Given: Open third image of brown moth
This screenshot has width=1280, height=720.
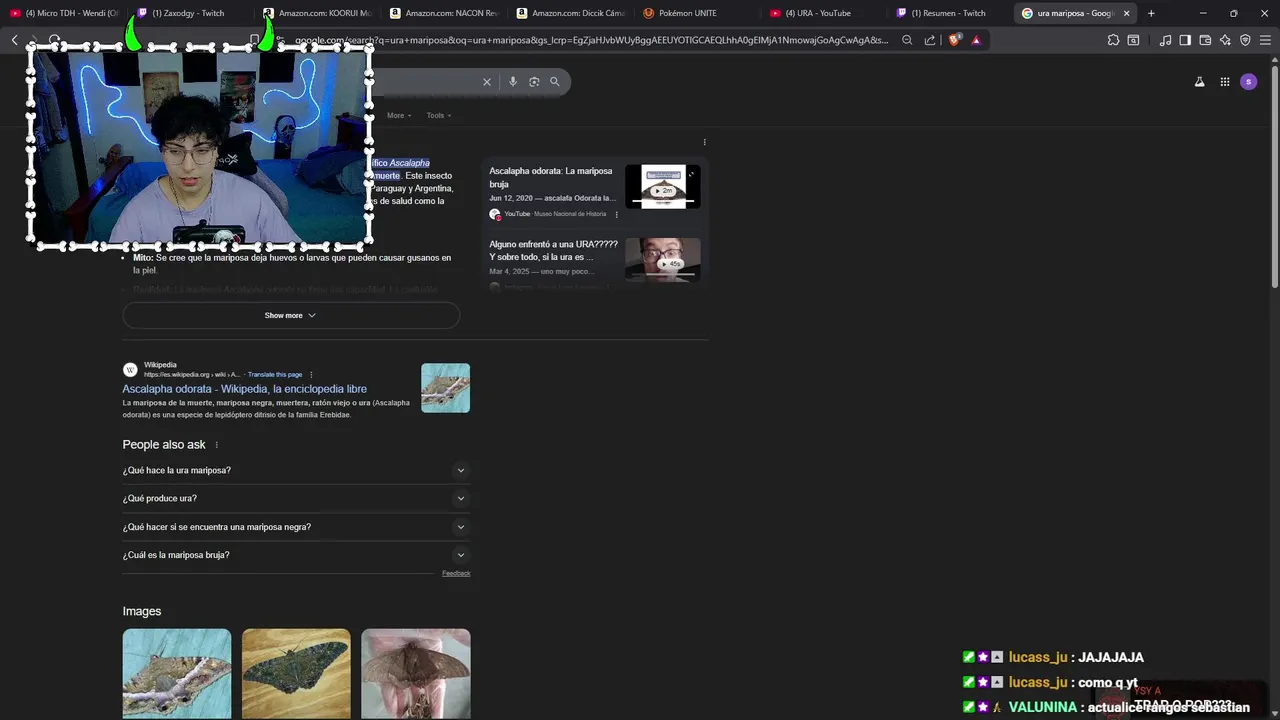Looking at the screenshot, I should pos(416,673).
